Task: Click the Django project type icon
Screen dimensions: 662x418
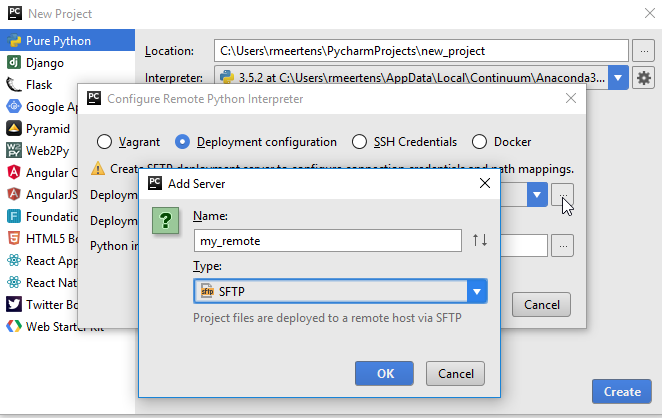Action: pyautogui.click(x=15, y=62)
